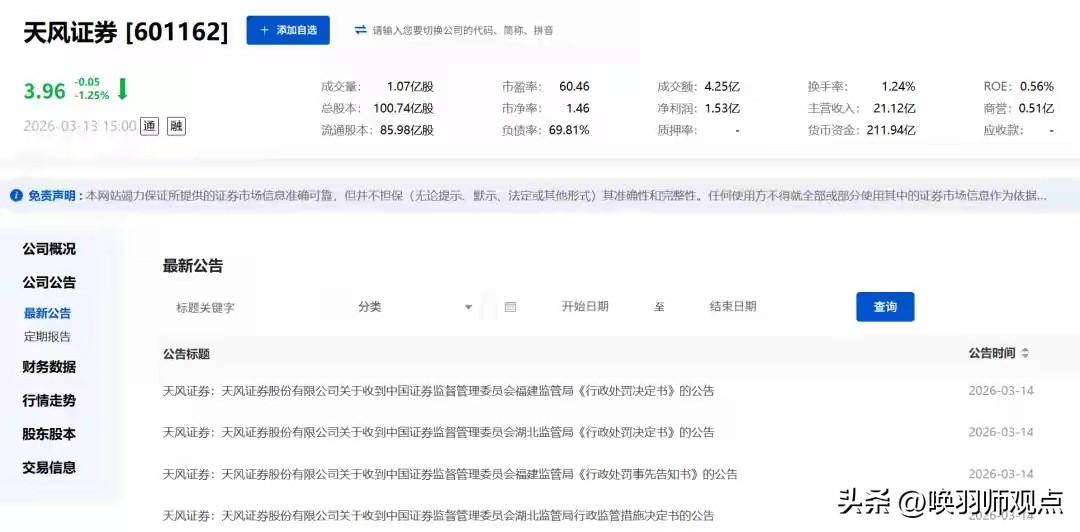The height and width of the screenshot is (532, 1080).
Task: Click the 融 badge icon
Action: click(177, 126)
